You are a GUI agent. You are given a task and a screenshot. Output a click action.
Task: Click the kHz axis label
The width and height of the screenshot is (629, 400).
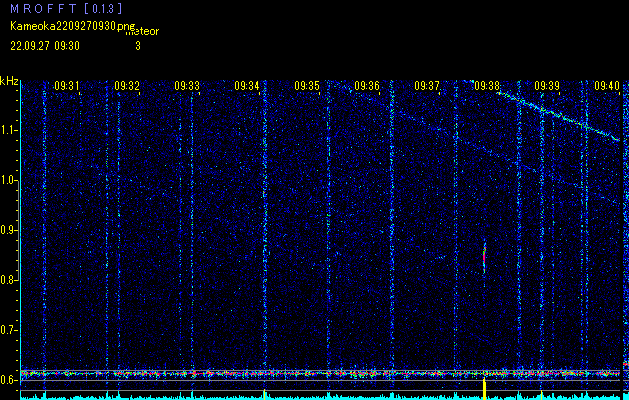tap(9, 81)
